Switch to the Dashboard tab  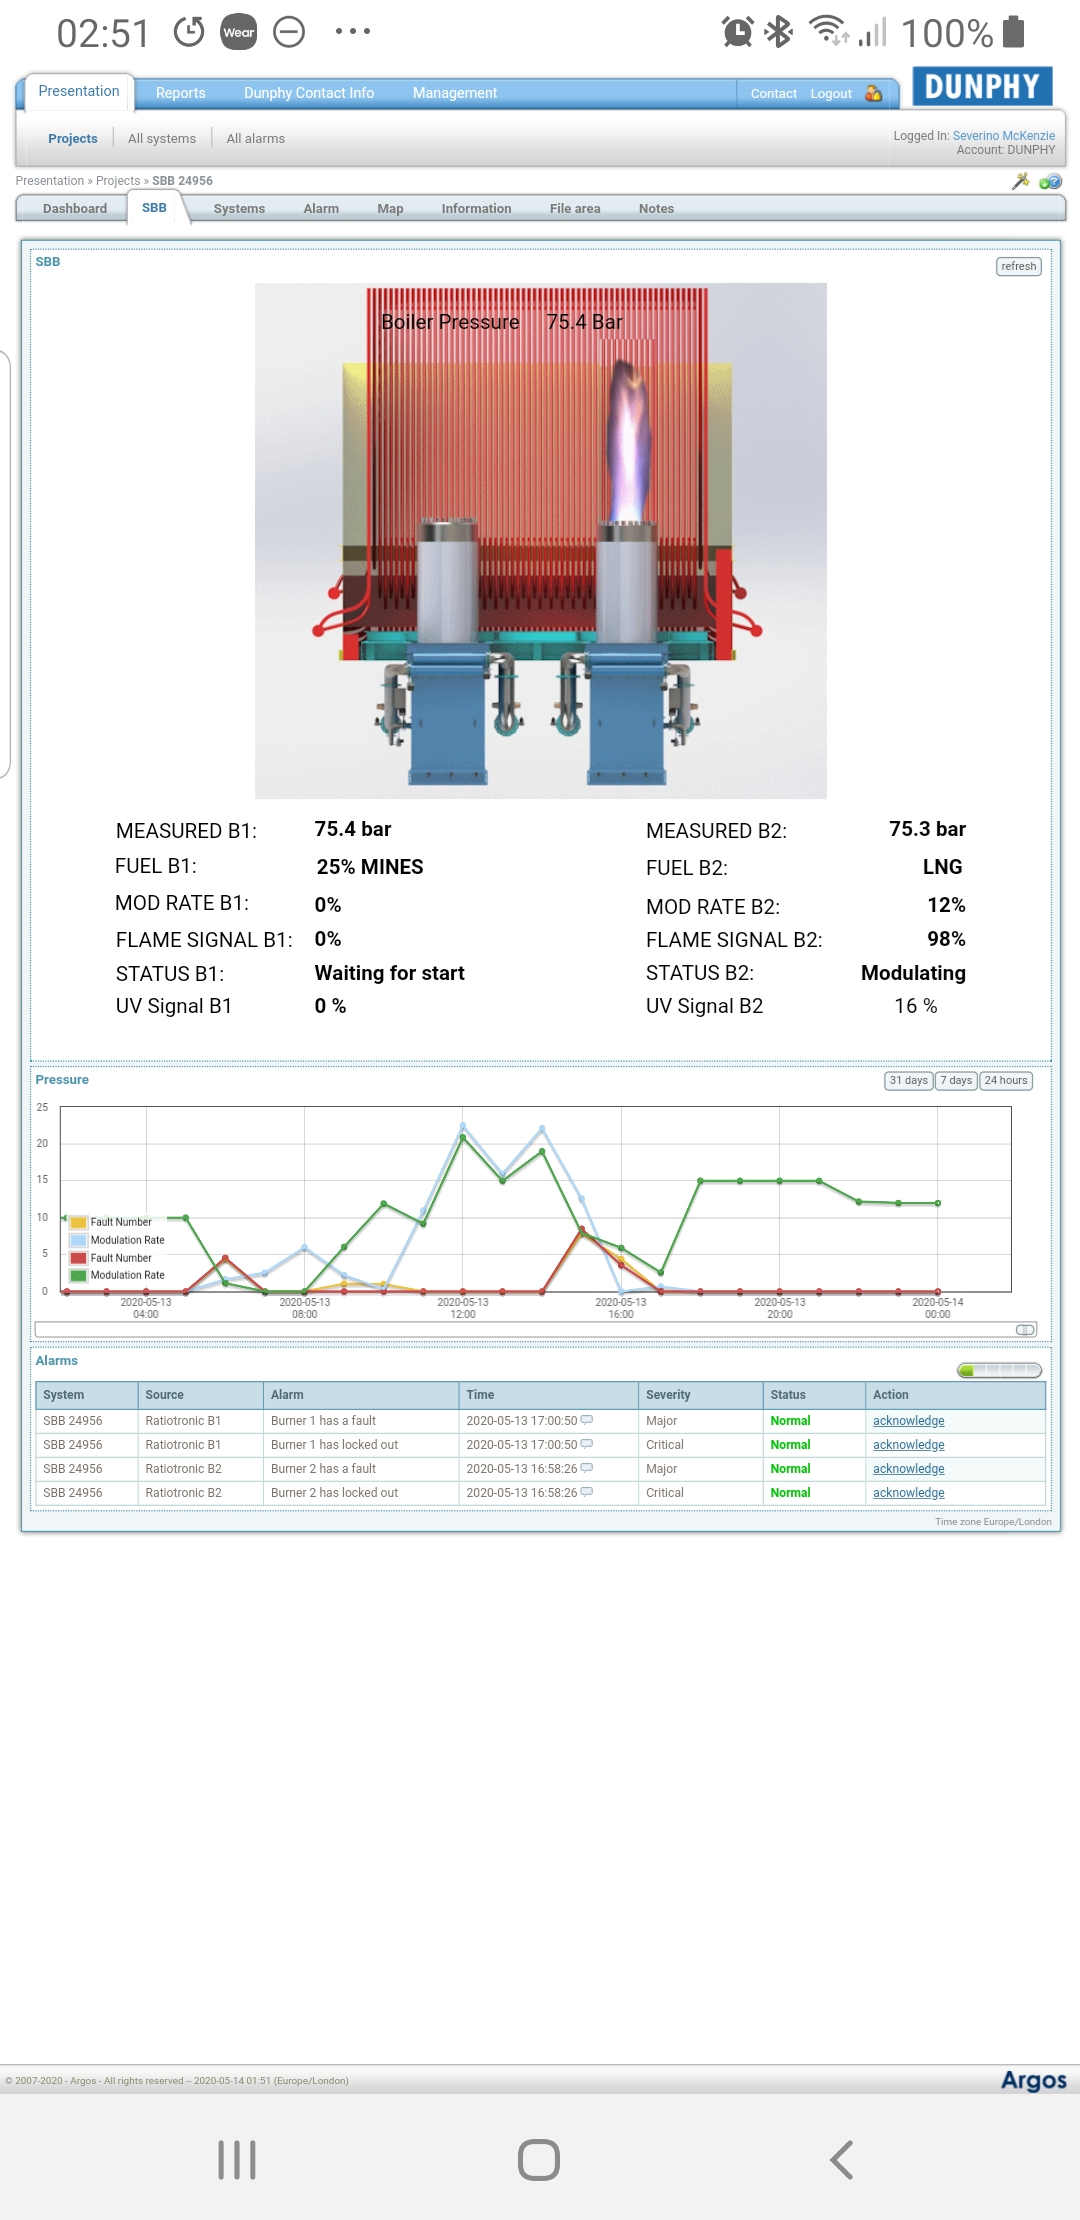click(x=75, y=208)
